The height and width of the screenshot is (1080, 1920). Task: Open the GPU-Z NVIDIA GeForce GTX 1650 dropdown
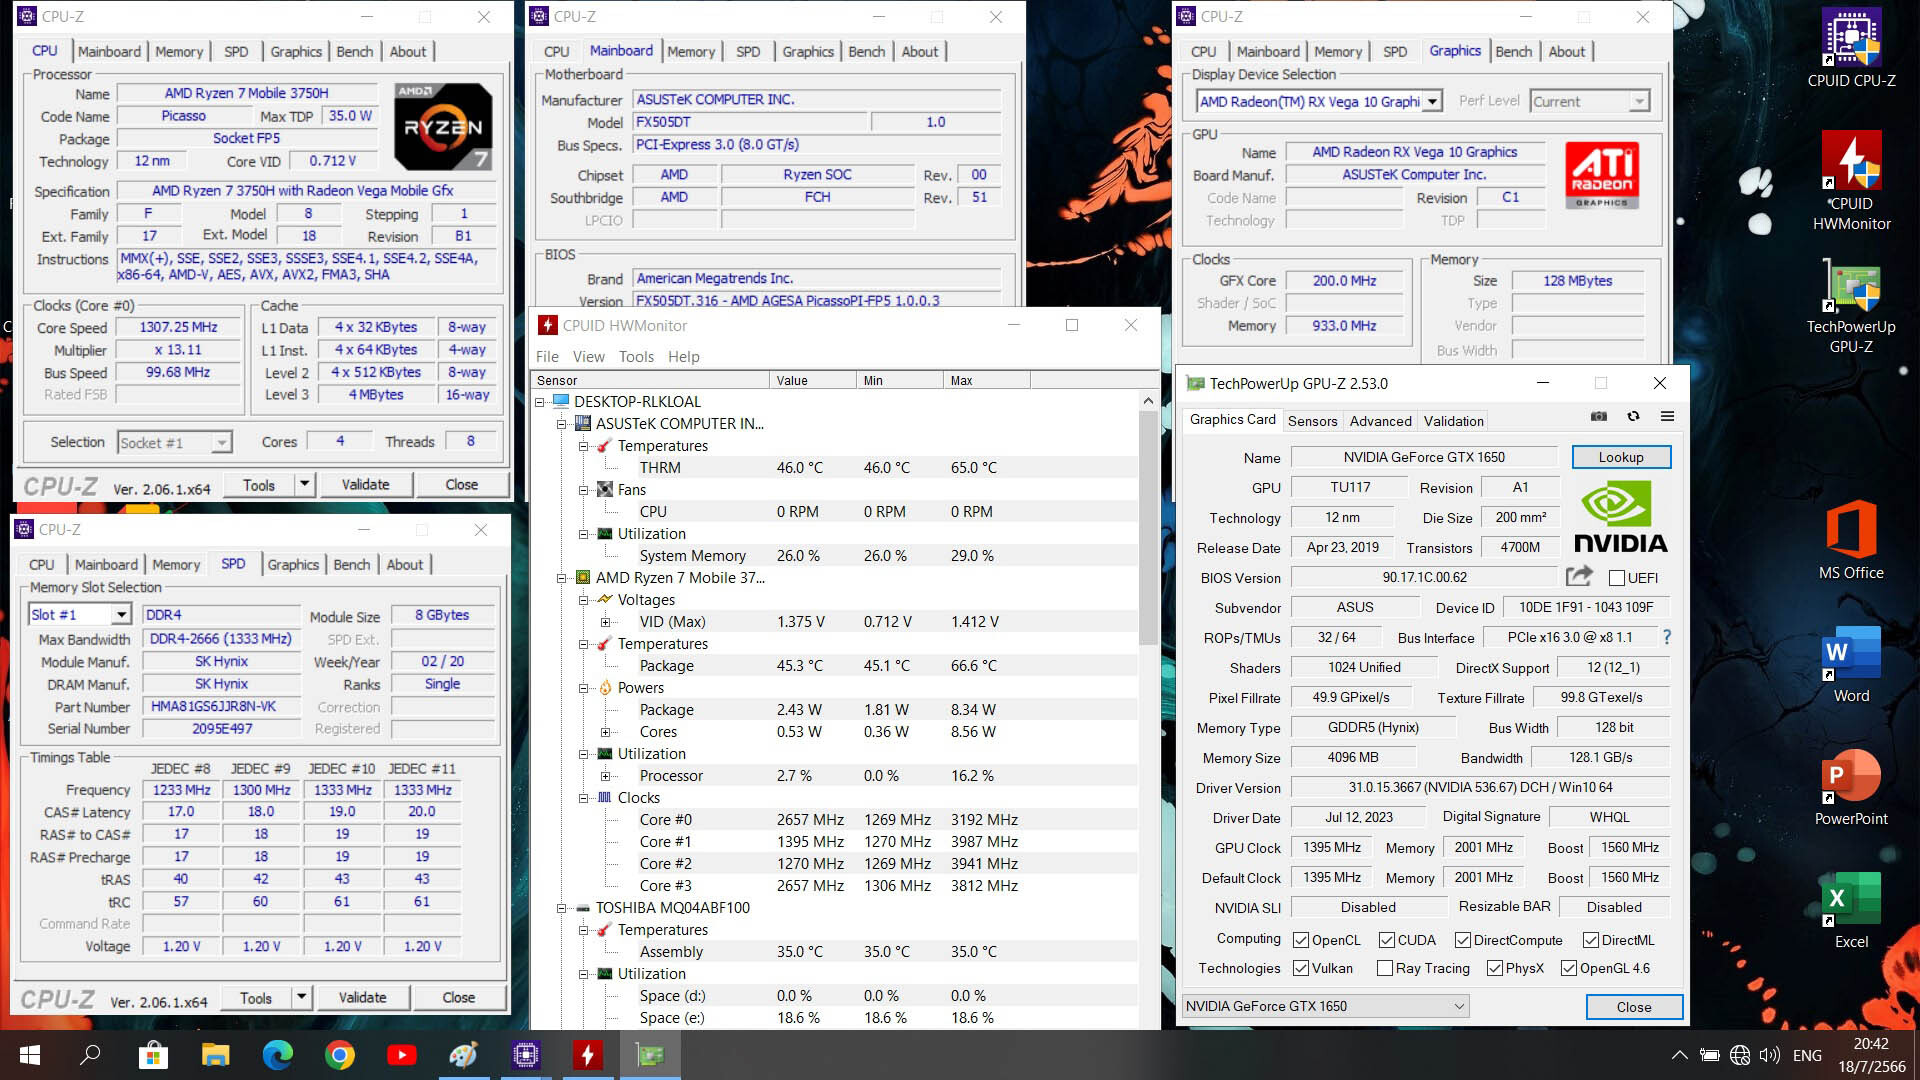1326,1006
